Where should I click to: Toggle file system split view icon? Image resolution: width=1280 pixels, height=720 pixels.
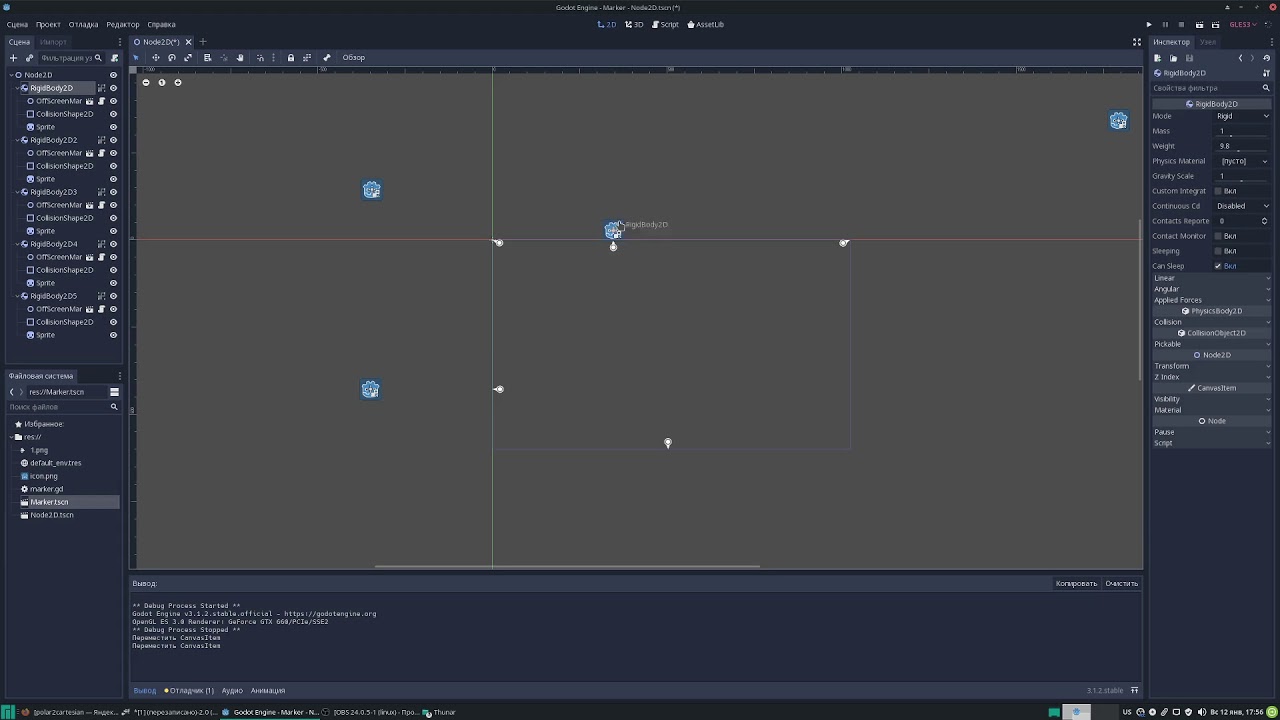[114, 392]
